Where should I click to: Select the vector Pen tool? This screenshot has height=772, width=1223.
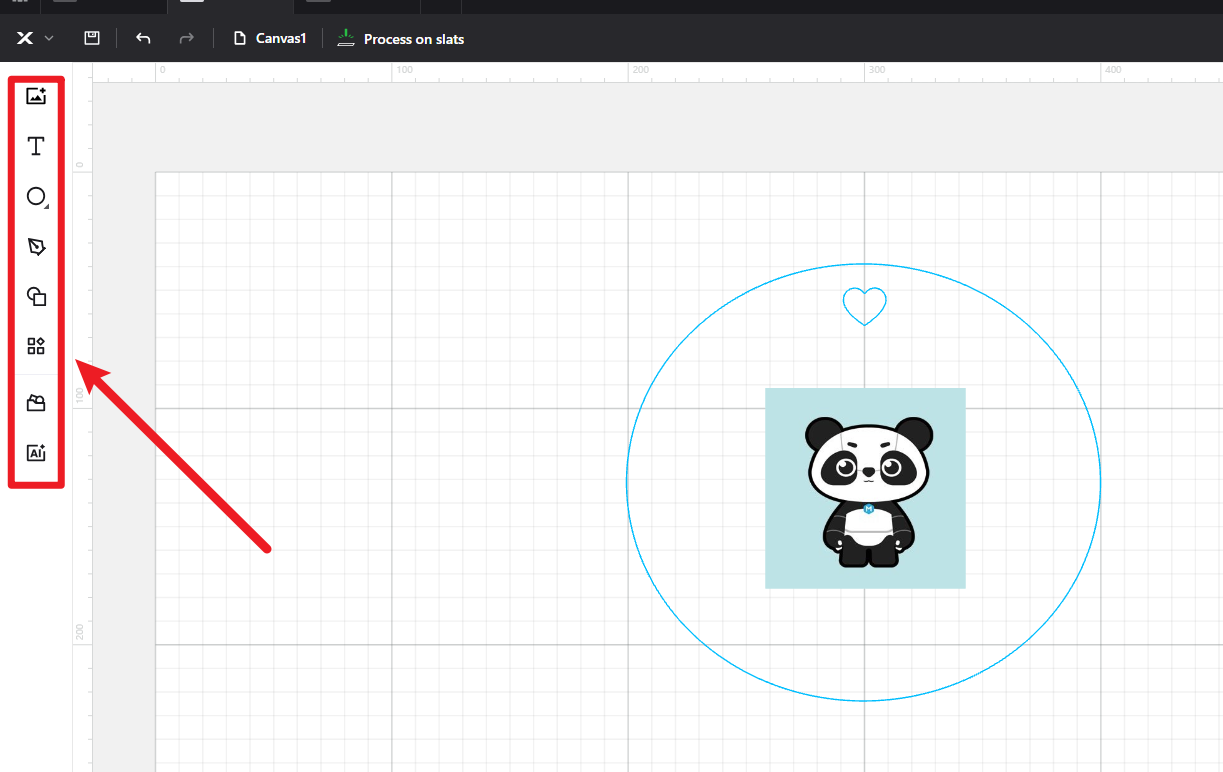(x=36, y=247)
